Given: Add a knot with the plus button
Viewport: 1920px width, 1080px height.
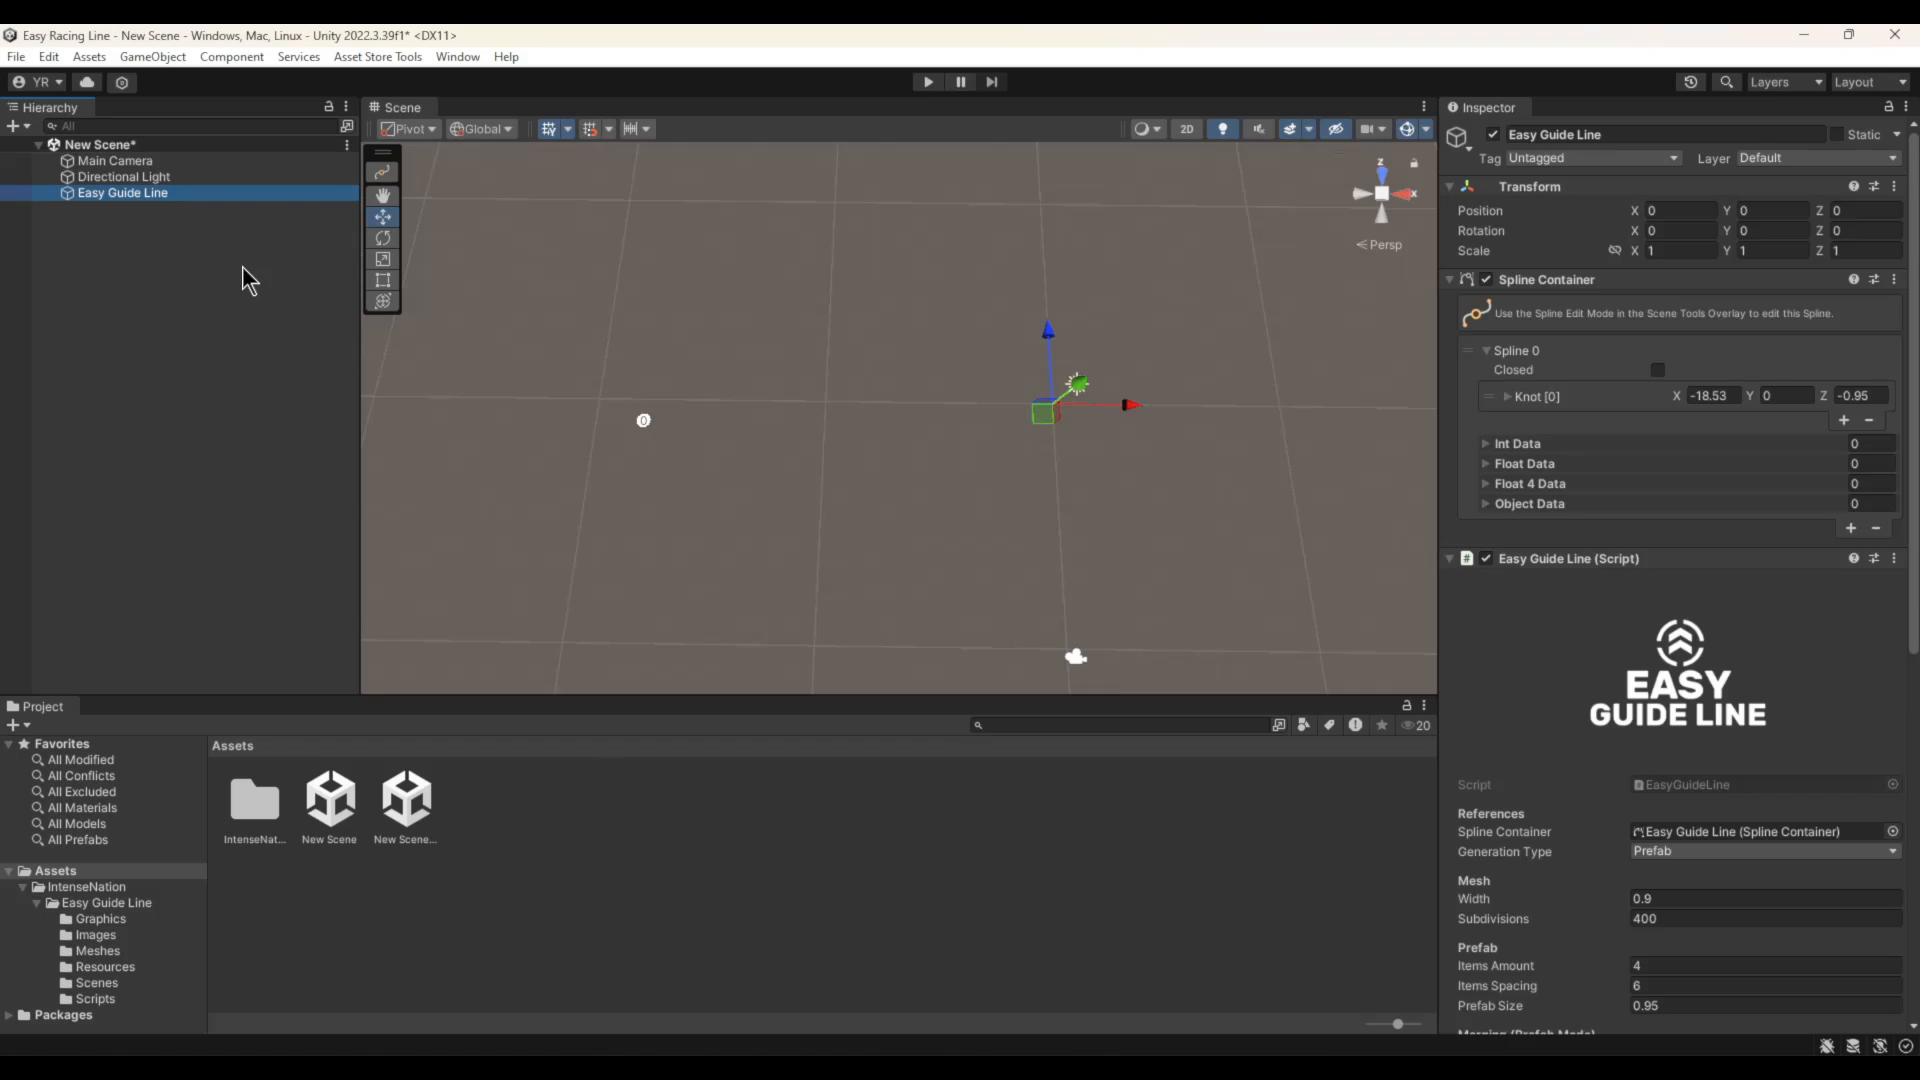Looking at the screenshot, I should tap(1844, 421).
